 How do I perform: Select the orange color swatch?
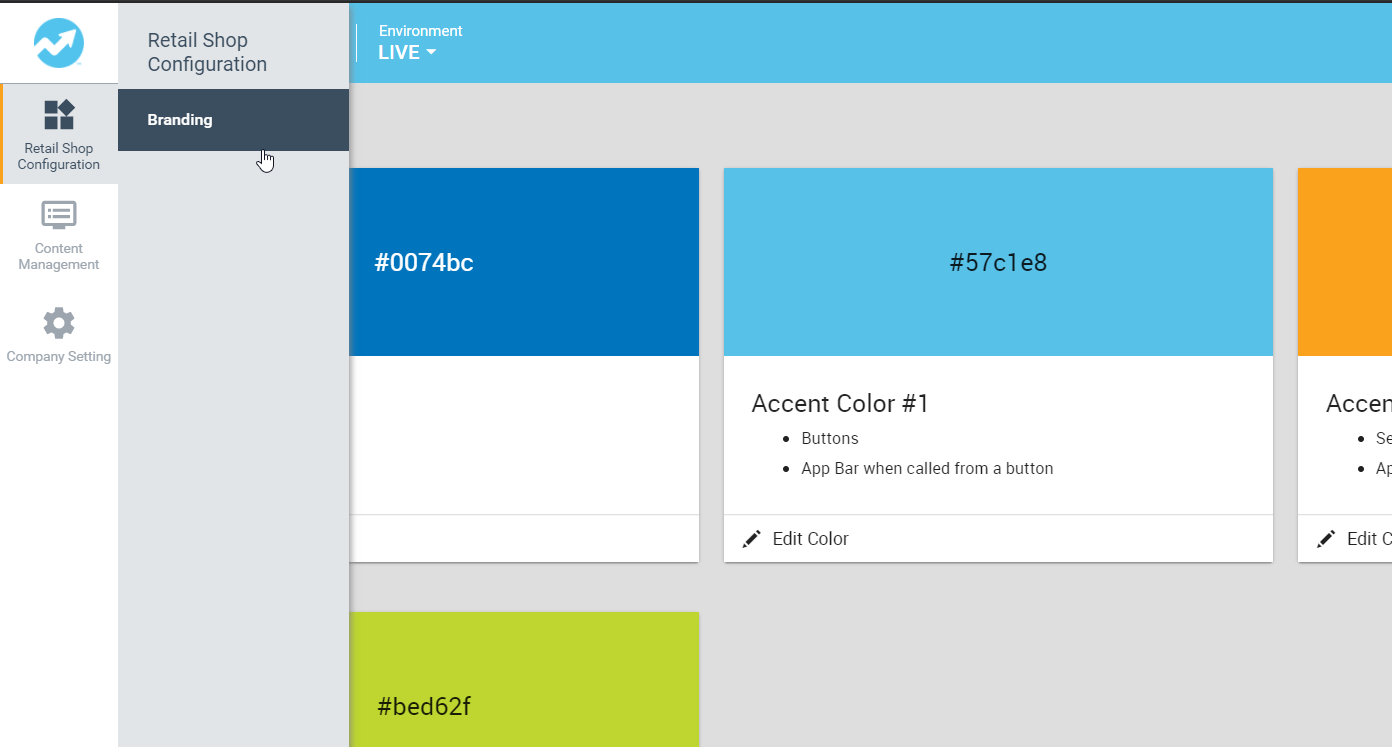[x=1345, y=262]
